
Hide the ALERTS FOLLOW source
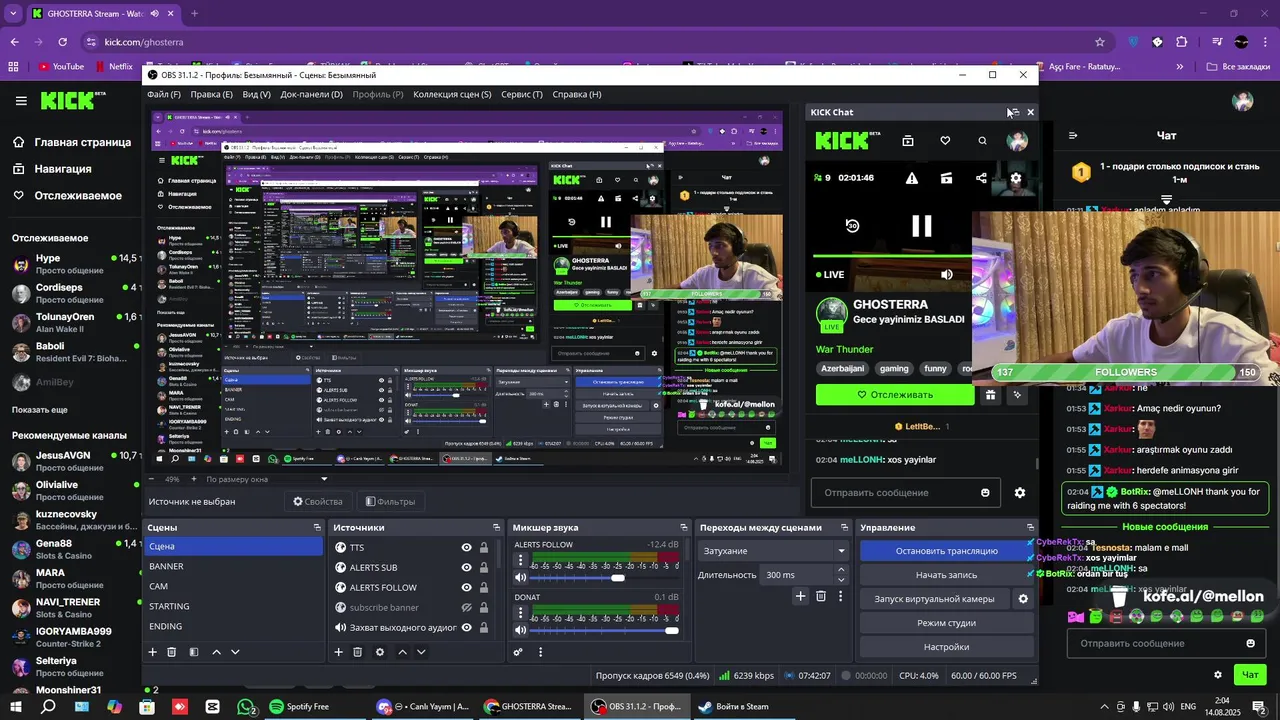click(x=466, y=588)
